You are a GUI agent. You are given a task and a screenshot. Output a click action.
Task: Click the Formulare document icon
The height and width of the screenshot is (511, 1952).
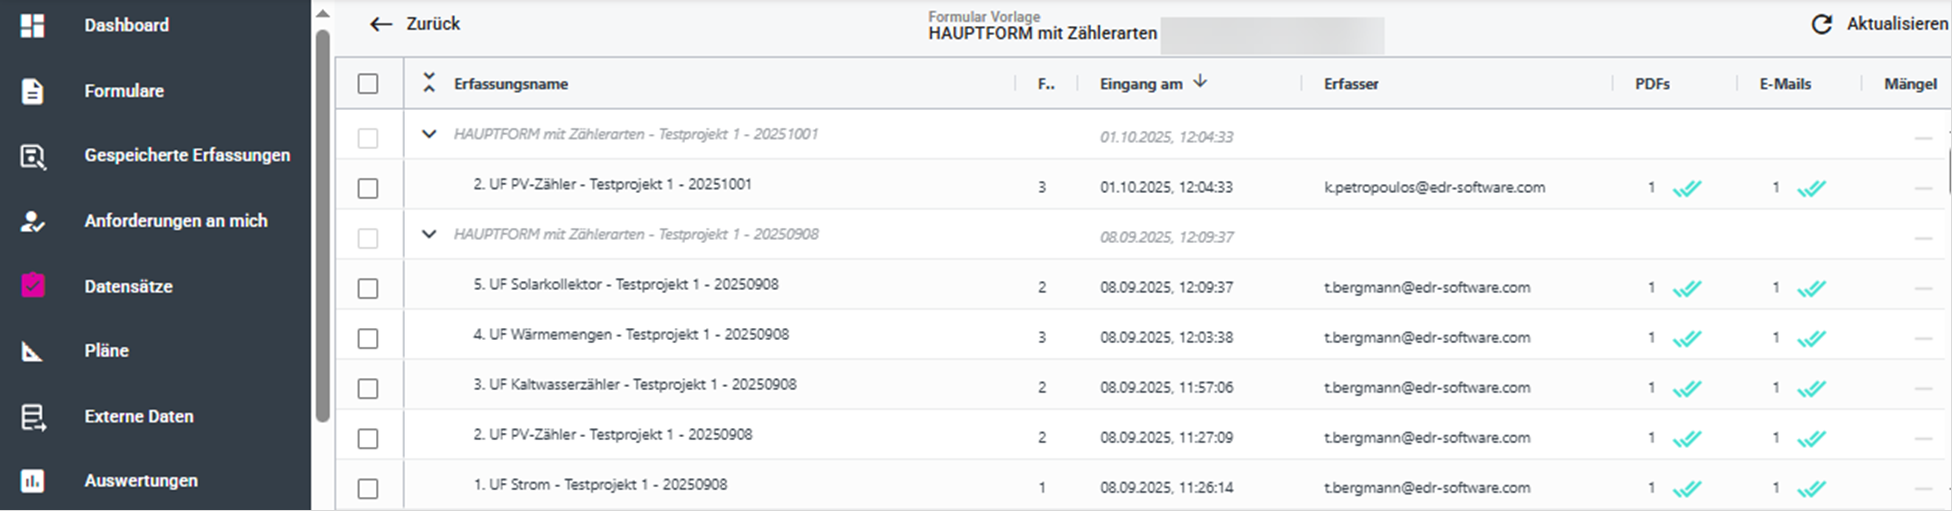pyautogui.click(x=33, y=91)
